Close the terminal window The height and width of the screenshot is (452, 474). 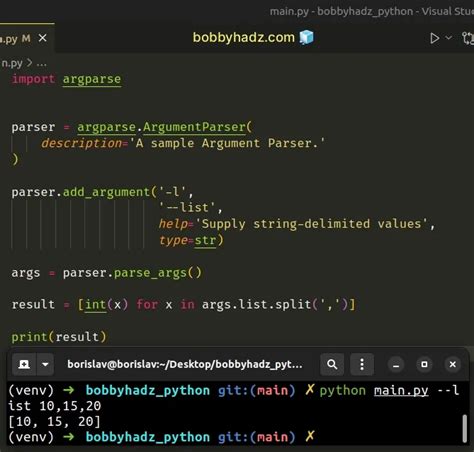tap(453, 364)
